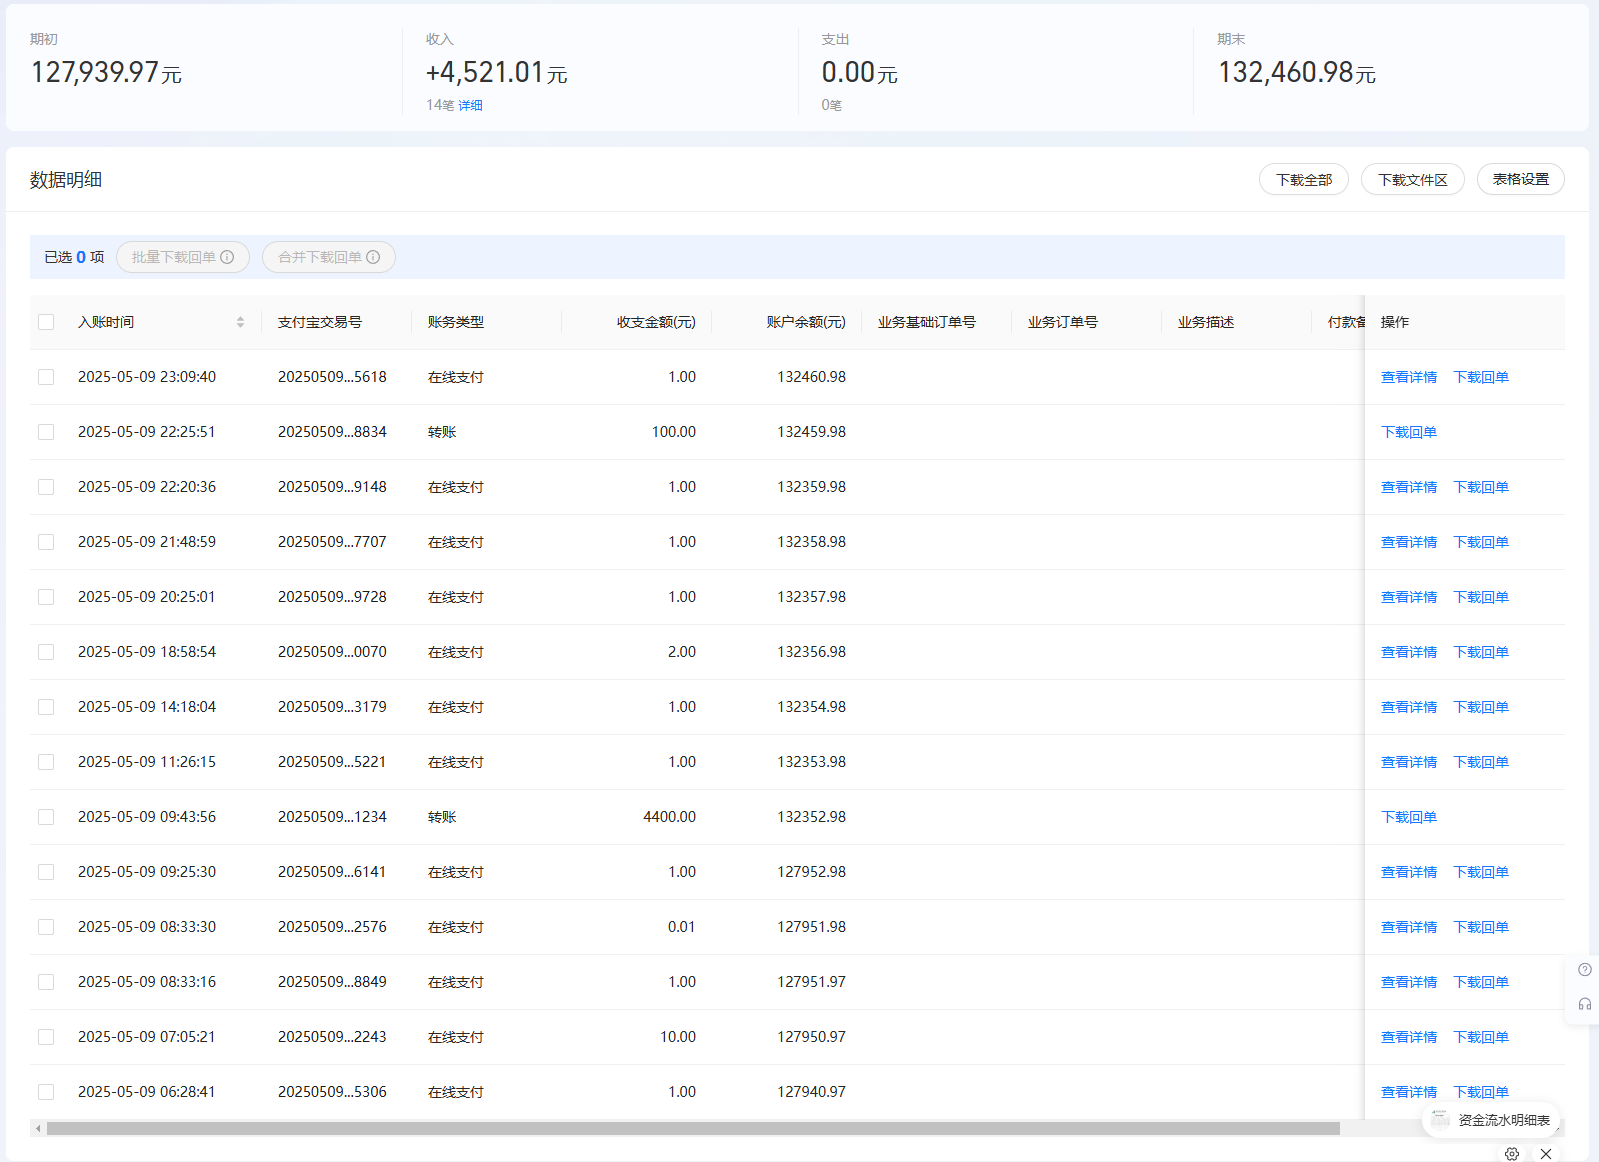Open 详细 link under income
This screenshot has width=1599, height=1162.
(x=470, y=105)
